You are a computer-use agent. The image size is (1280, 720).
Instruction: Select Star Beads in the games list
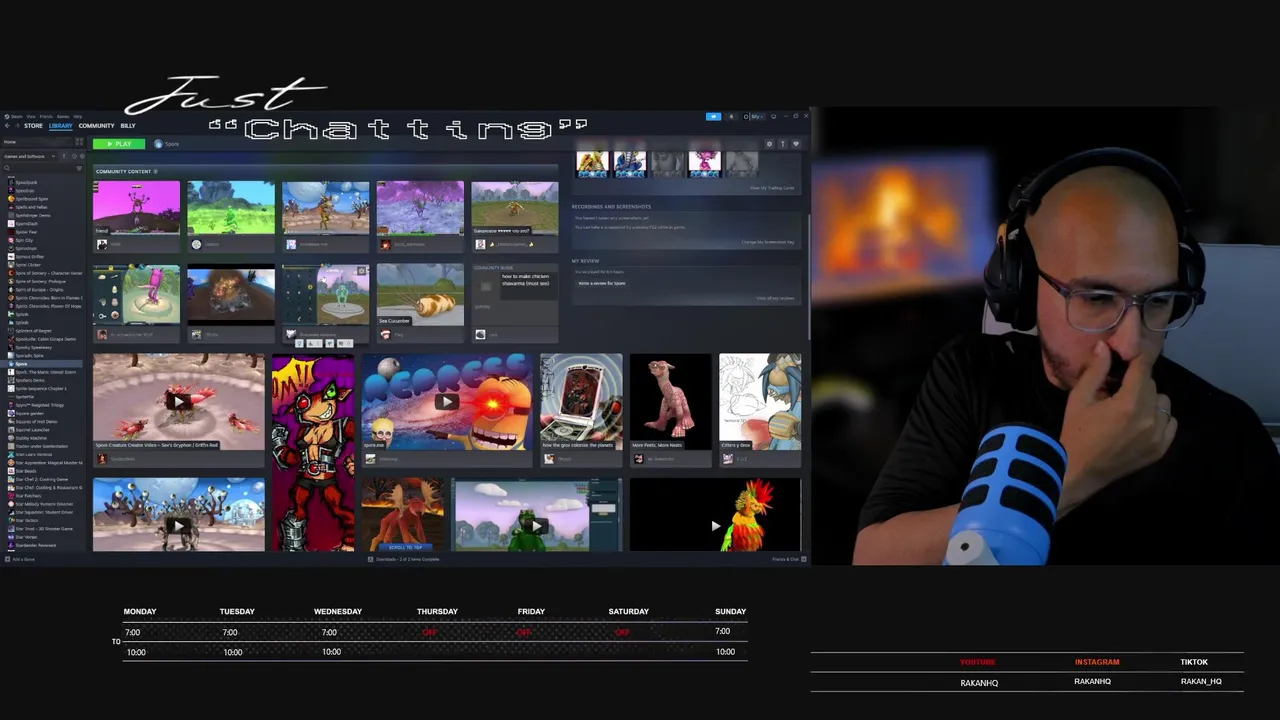22,471
